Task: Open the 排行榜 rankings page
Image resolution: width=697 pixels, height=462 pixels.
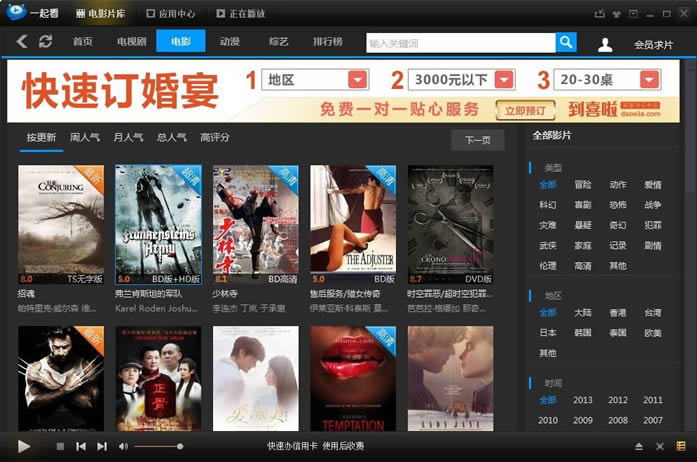Action: (x=328, y=41)
